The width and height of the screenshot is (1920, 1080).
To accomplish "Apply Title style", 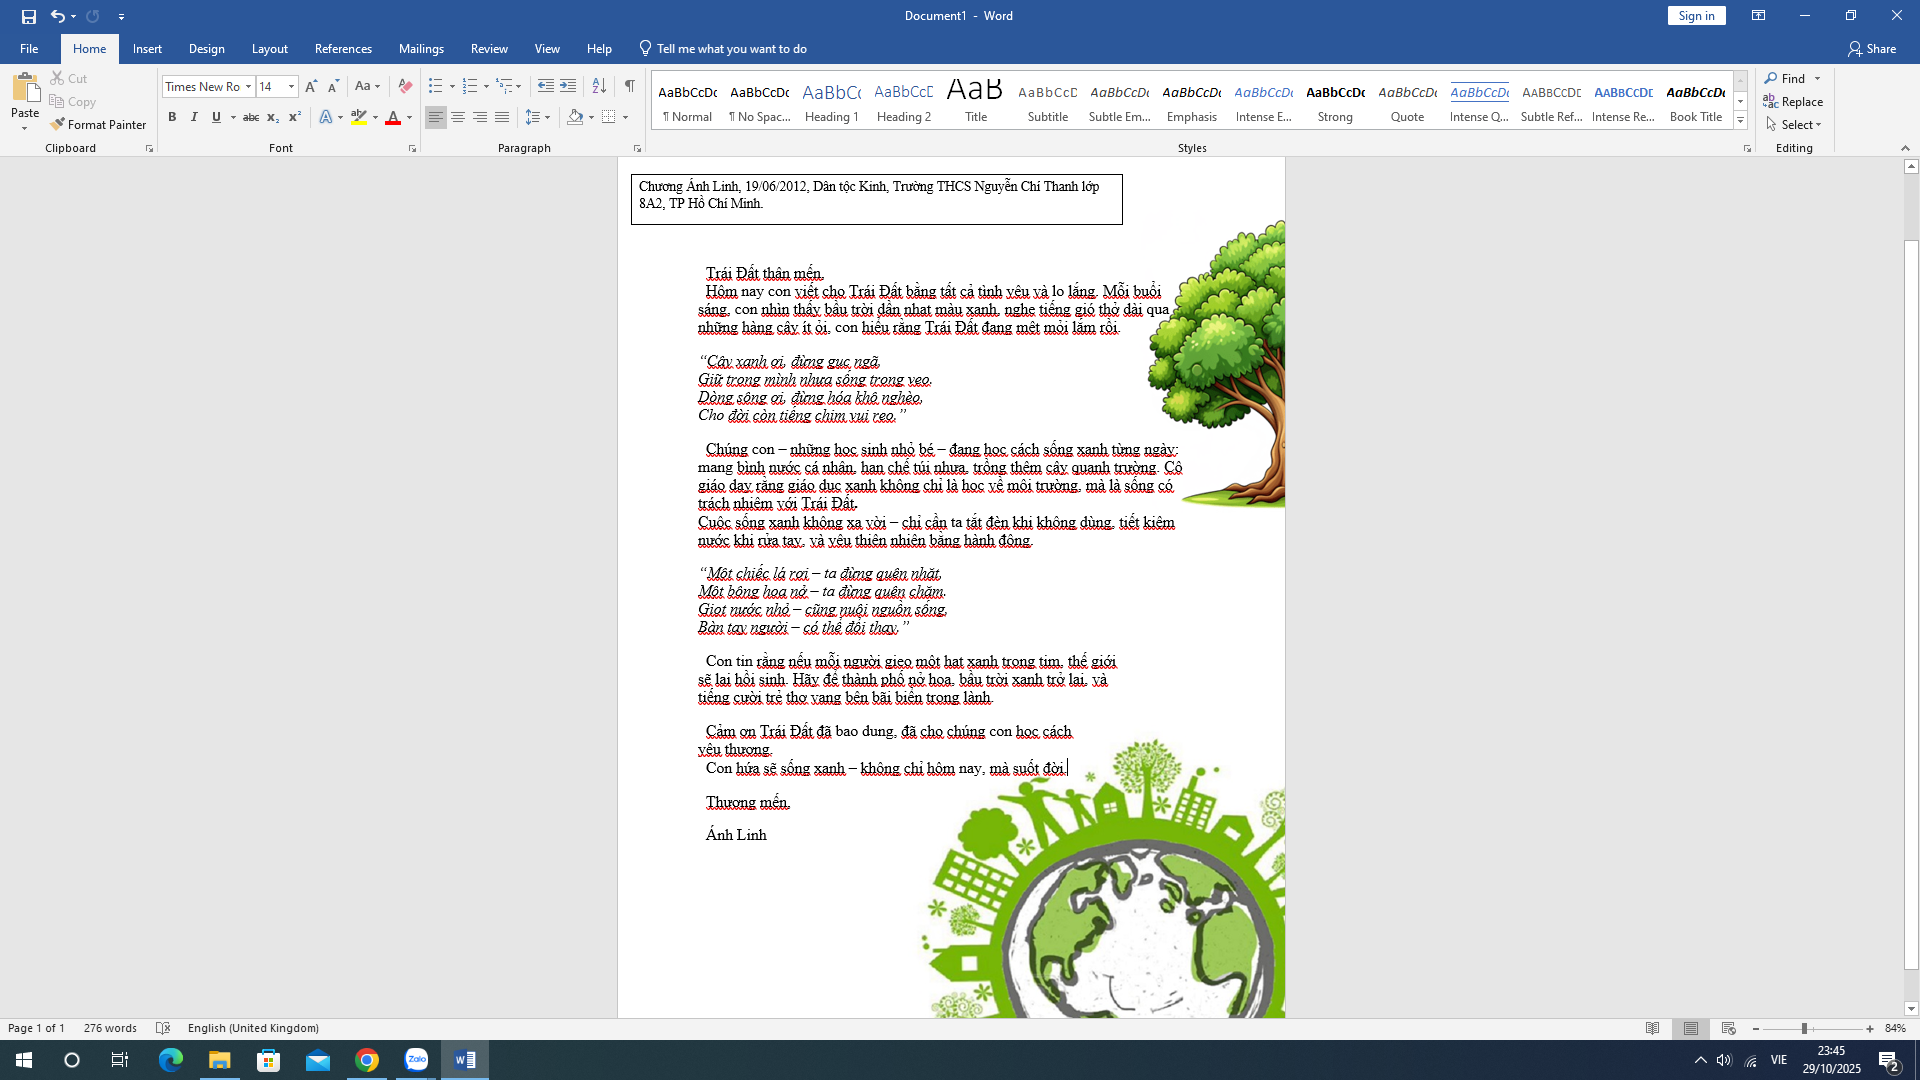I will point(976,101).
